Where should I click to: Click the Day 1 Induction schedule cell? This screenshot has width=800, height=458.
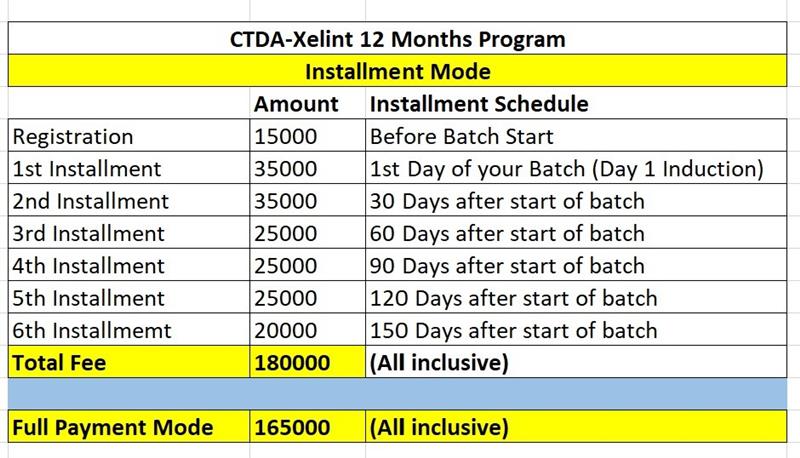567,168
